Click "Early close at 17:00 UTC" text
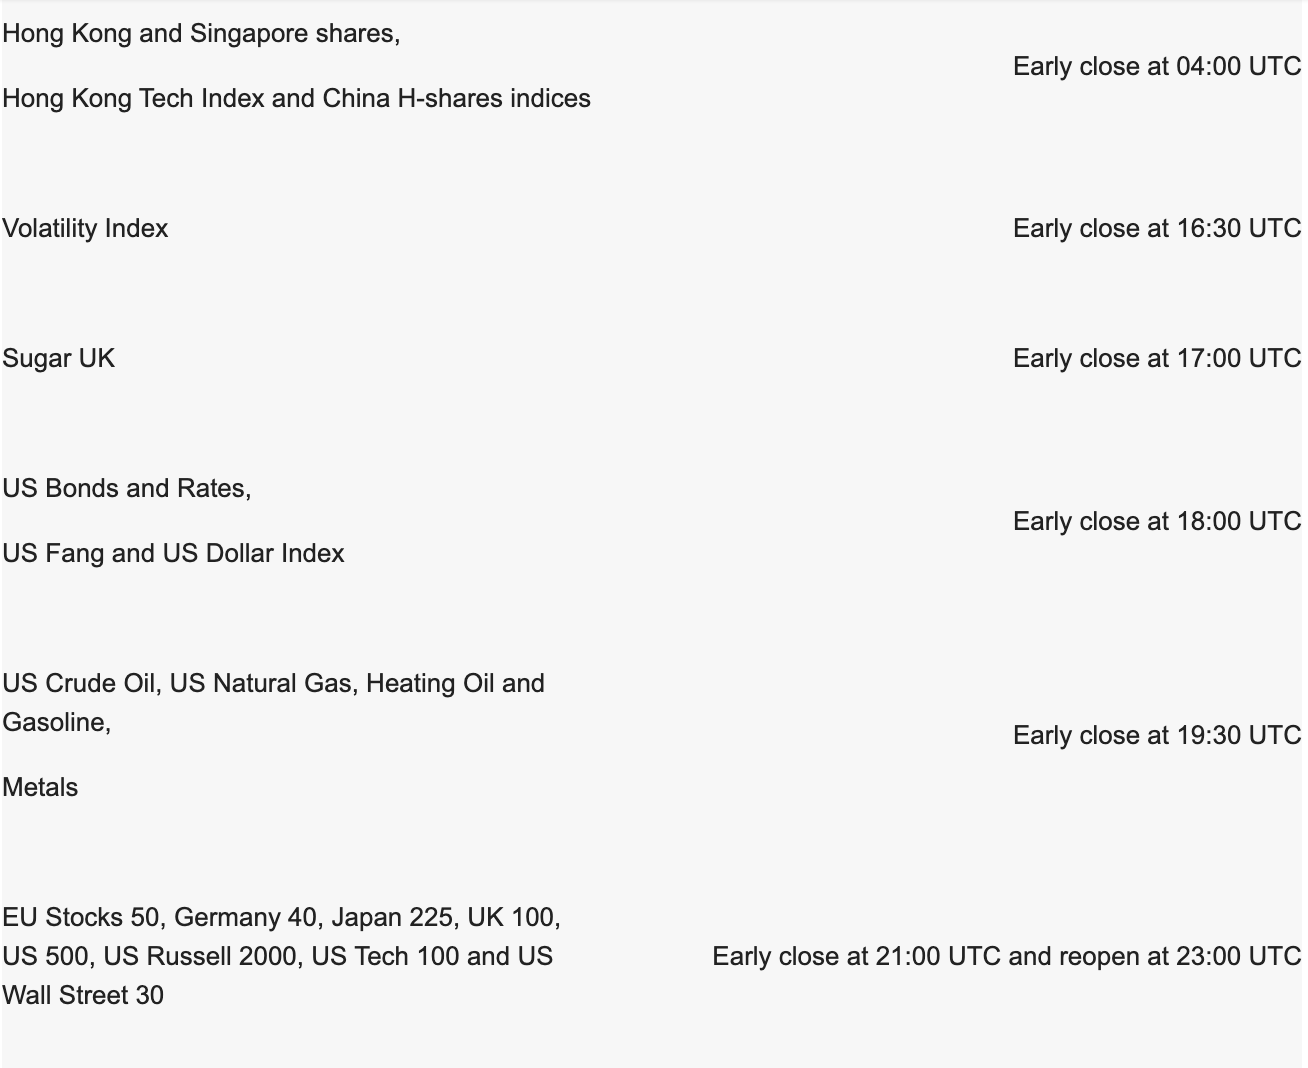 (x=1156, y=359)
